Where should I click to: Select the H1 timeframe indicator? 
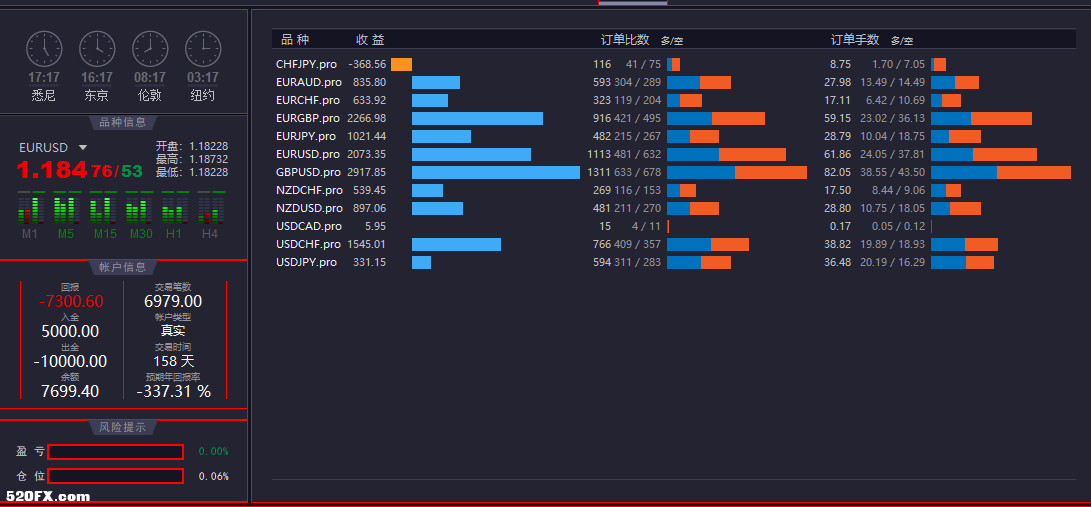click(x=174, y=214)
